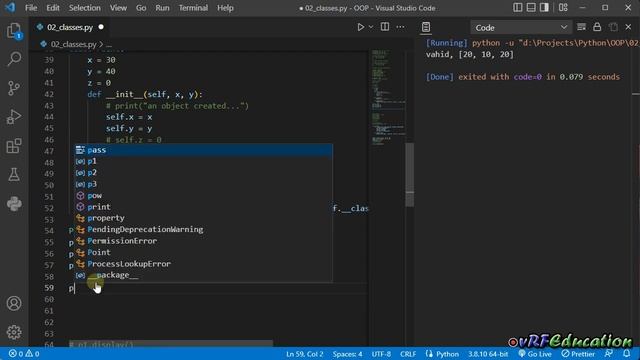Image resolution: width=640 pixels, height=360 pixels.
Task: Choose 'PermissionError' suggestion
Action: pyautogui.click(x=203, y=241)
